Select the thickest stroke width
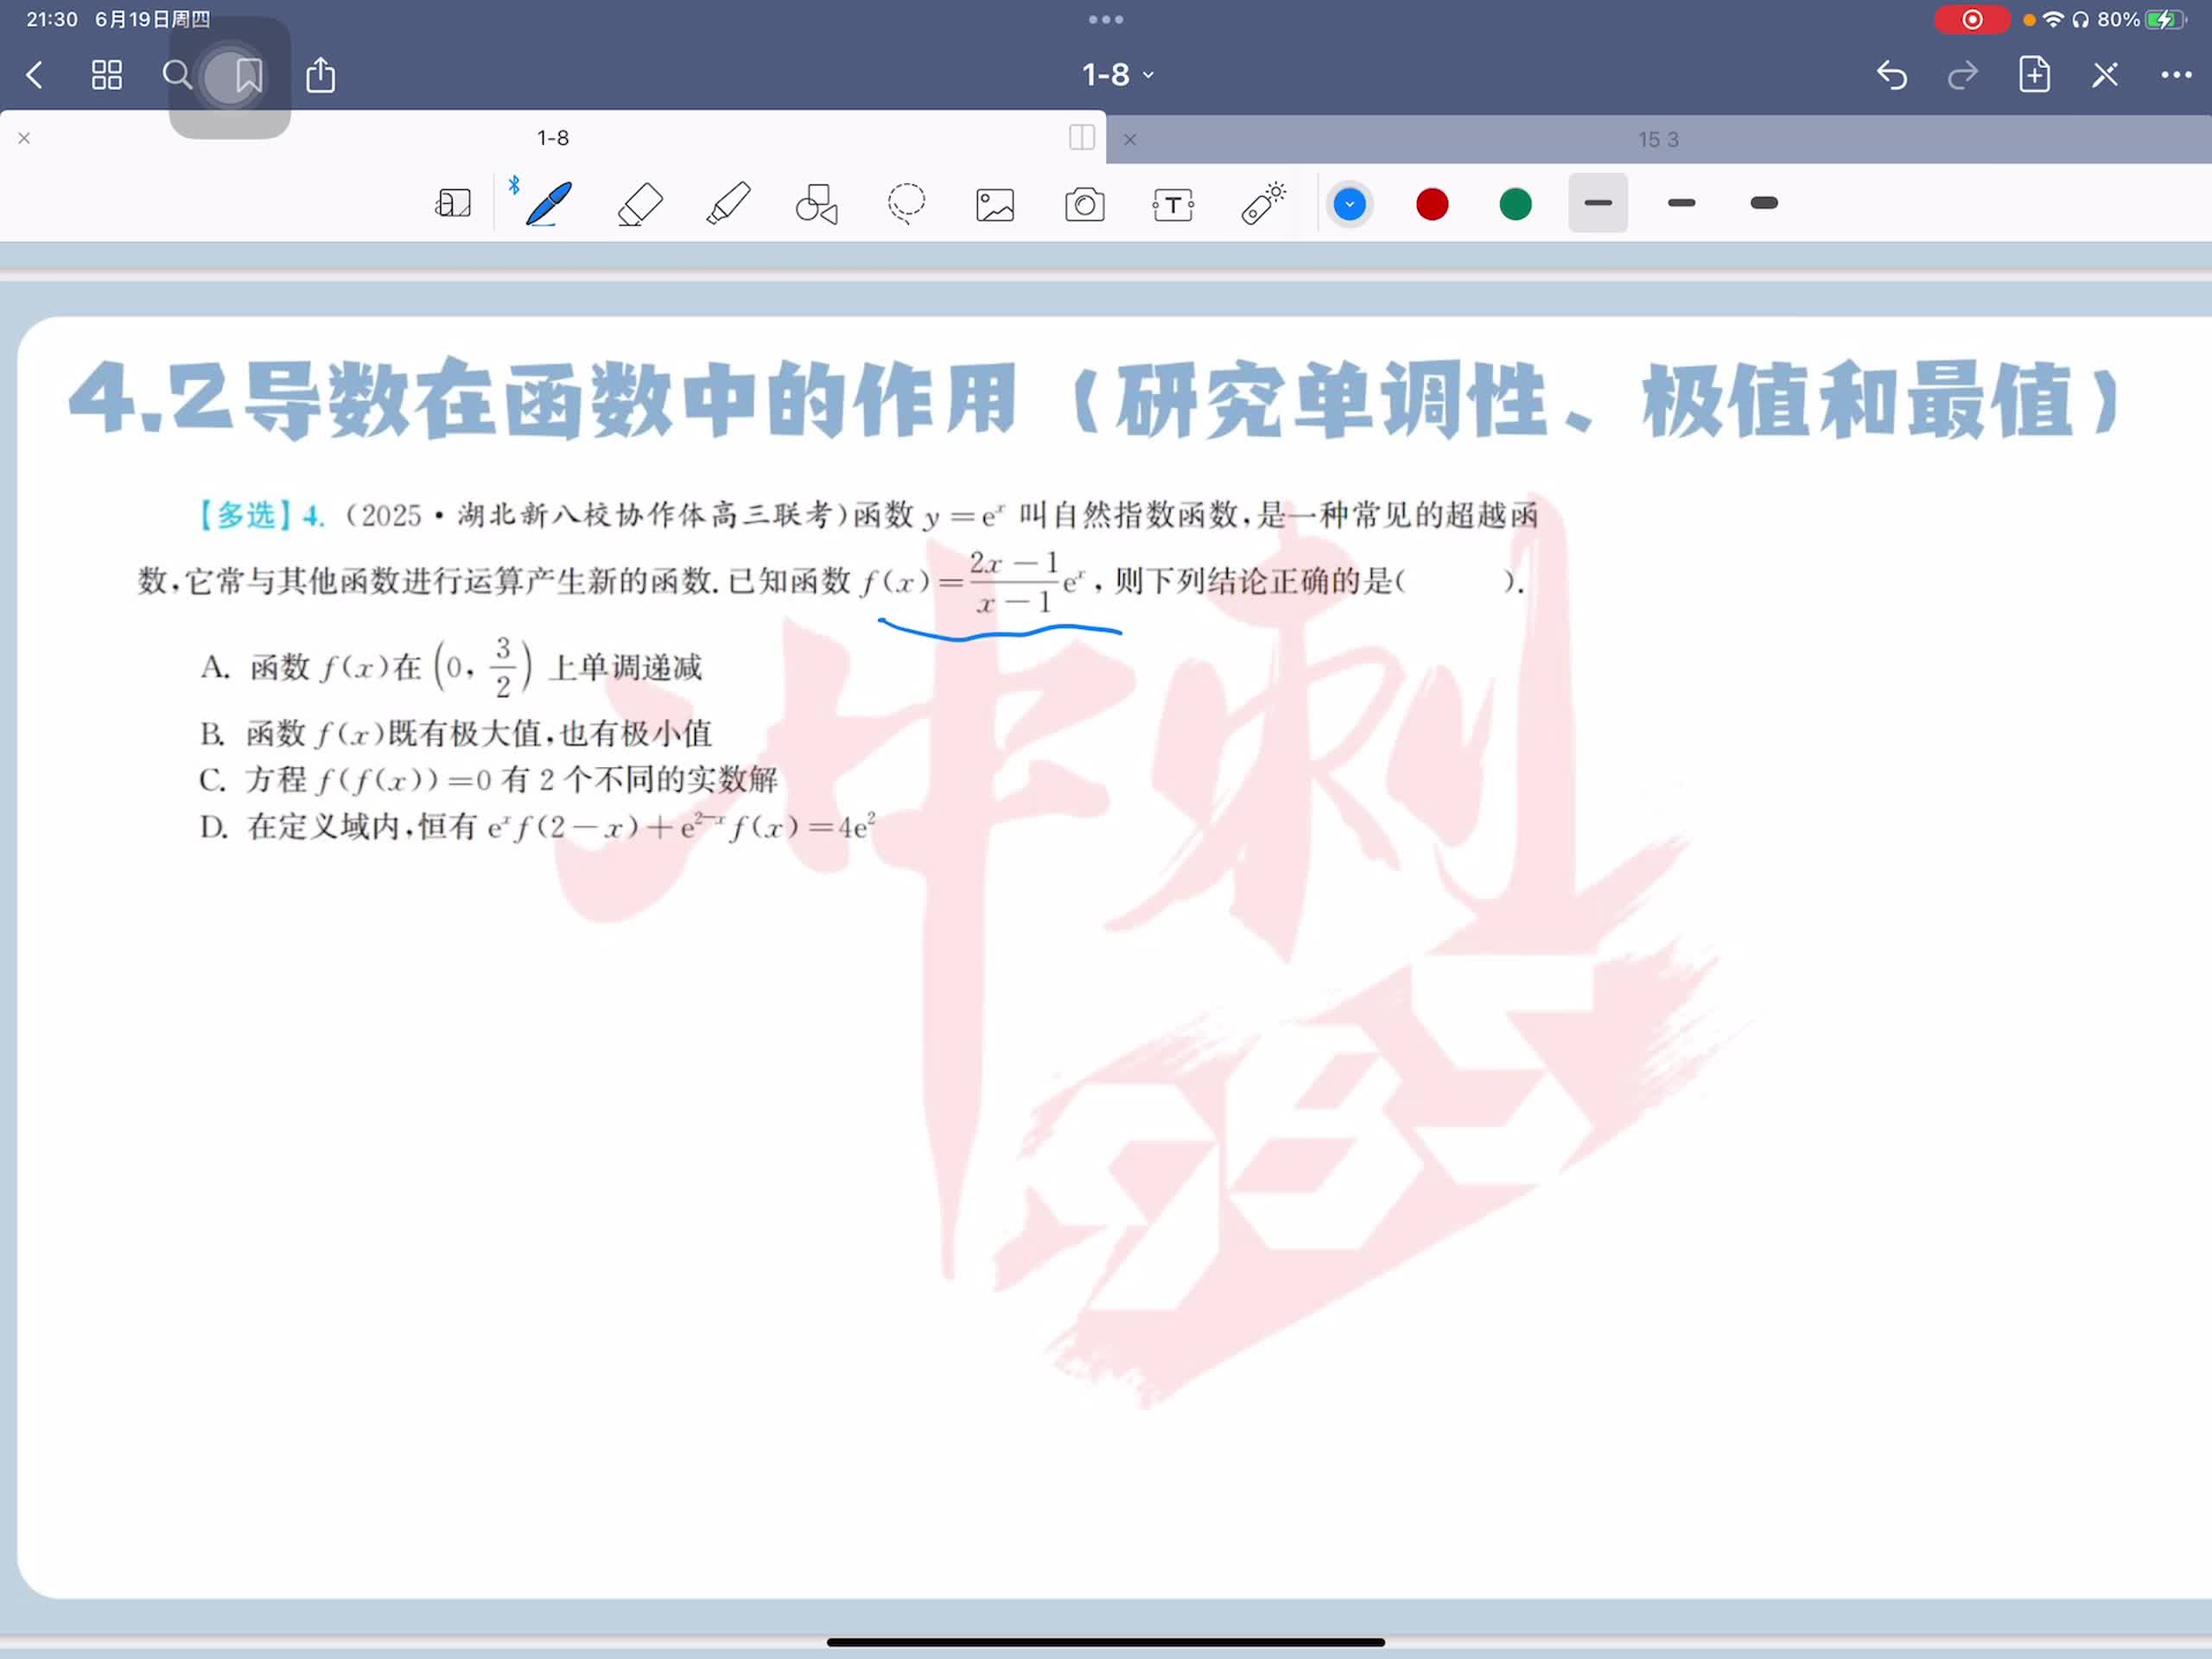 click(x=1764, y=203)
